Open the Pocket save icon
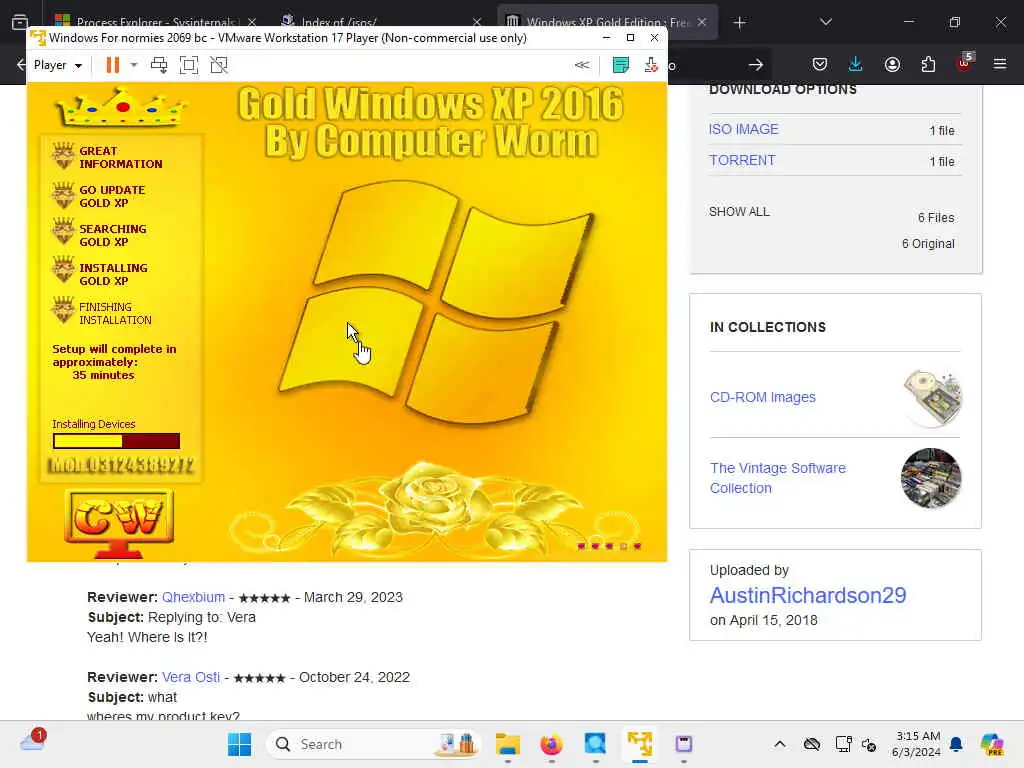Viewport: 1024px width, 768px height. coord(820,64)
